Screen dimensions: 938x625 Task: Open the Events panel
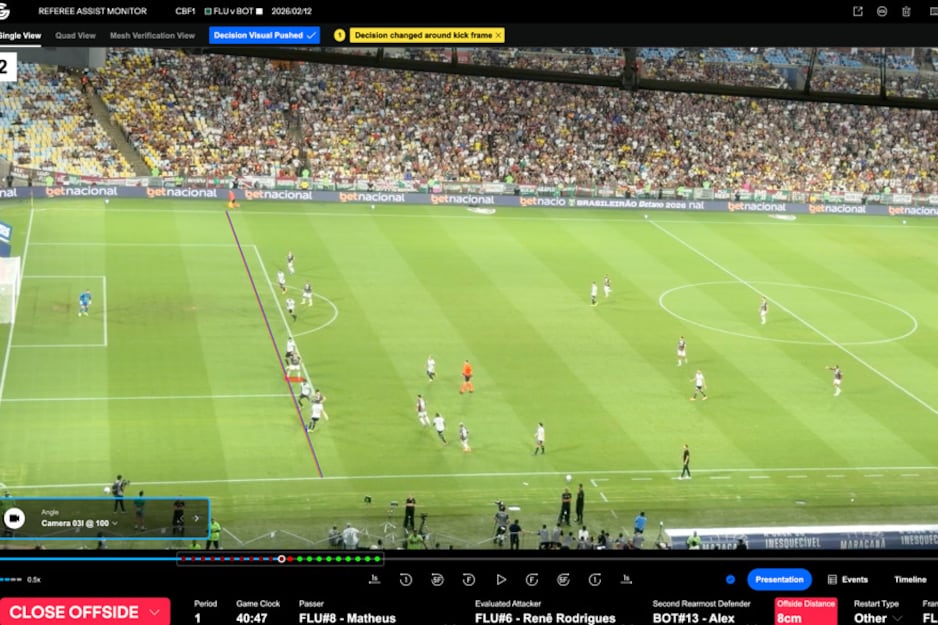coord(847,579)
